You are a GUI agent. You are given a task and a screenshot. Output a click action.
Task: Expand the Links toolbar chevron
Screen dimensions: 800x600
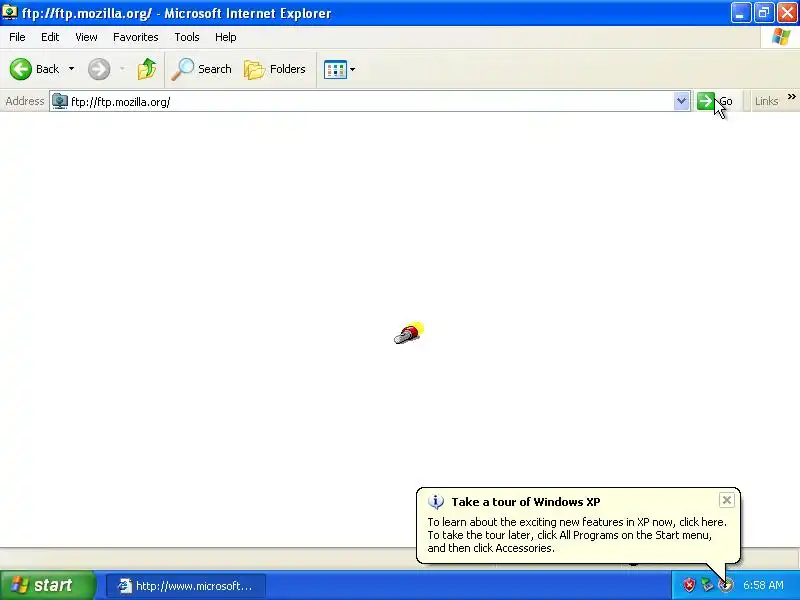pyautogui.click(x=791, y=97)
